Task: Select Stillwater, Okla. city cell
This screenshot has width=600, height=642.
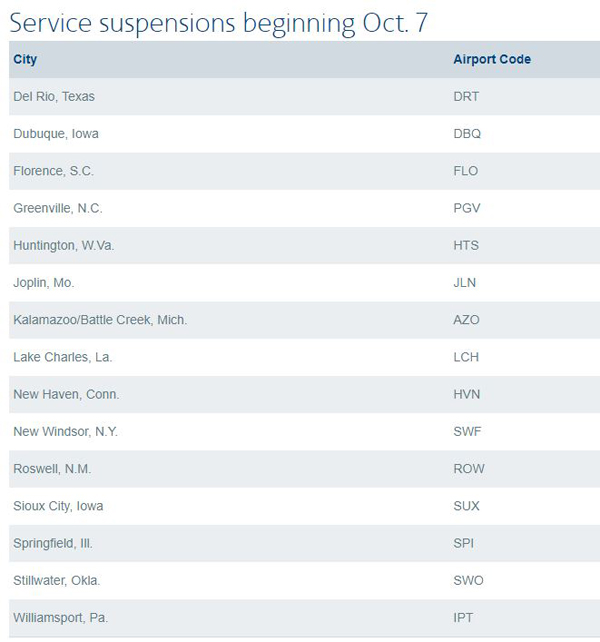Action: (x=57, y=581)
